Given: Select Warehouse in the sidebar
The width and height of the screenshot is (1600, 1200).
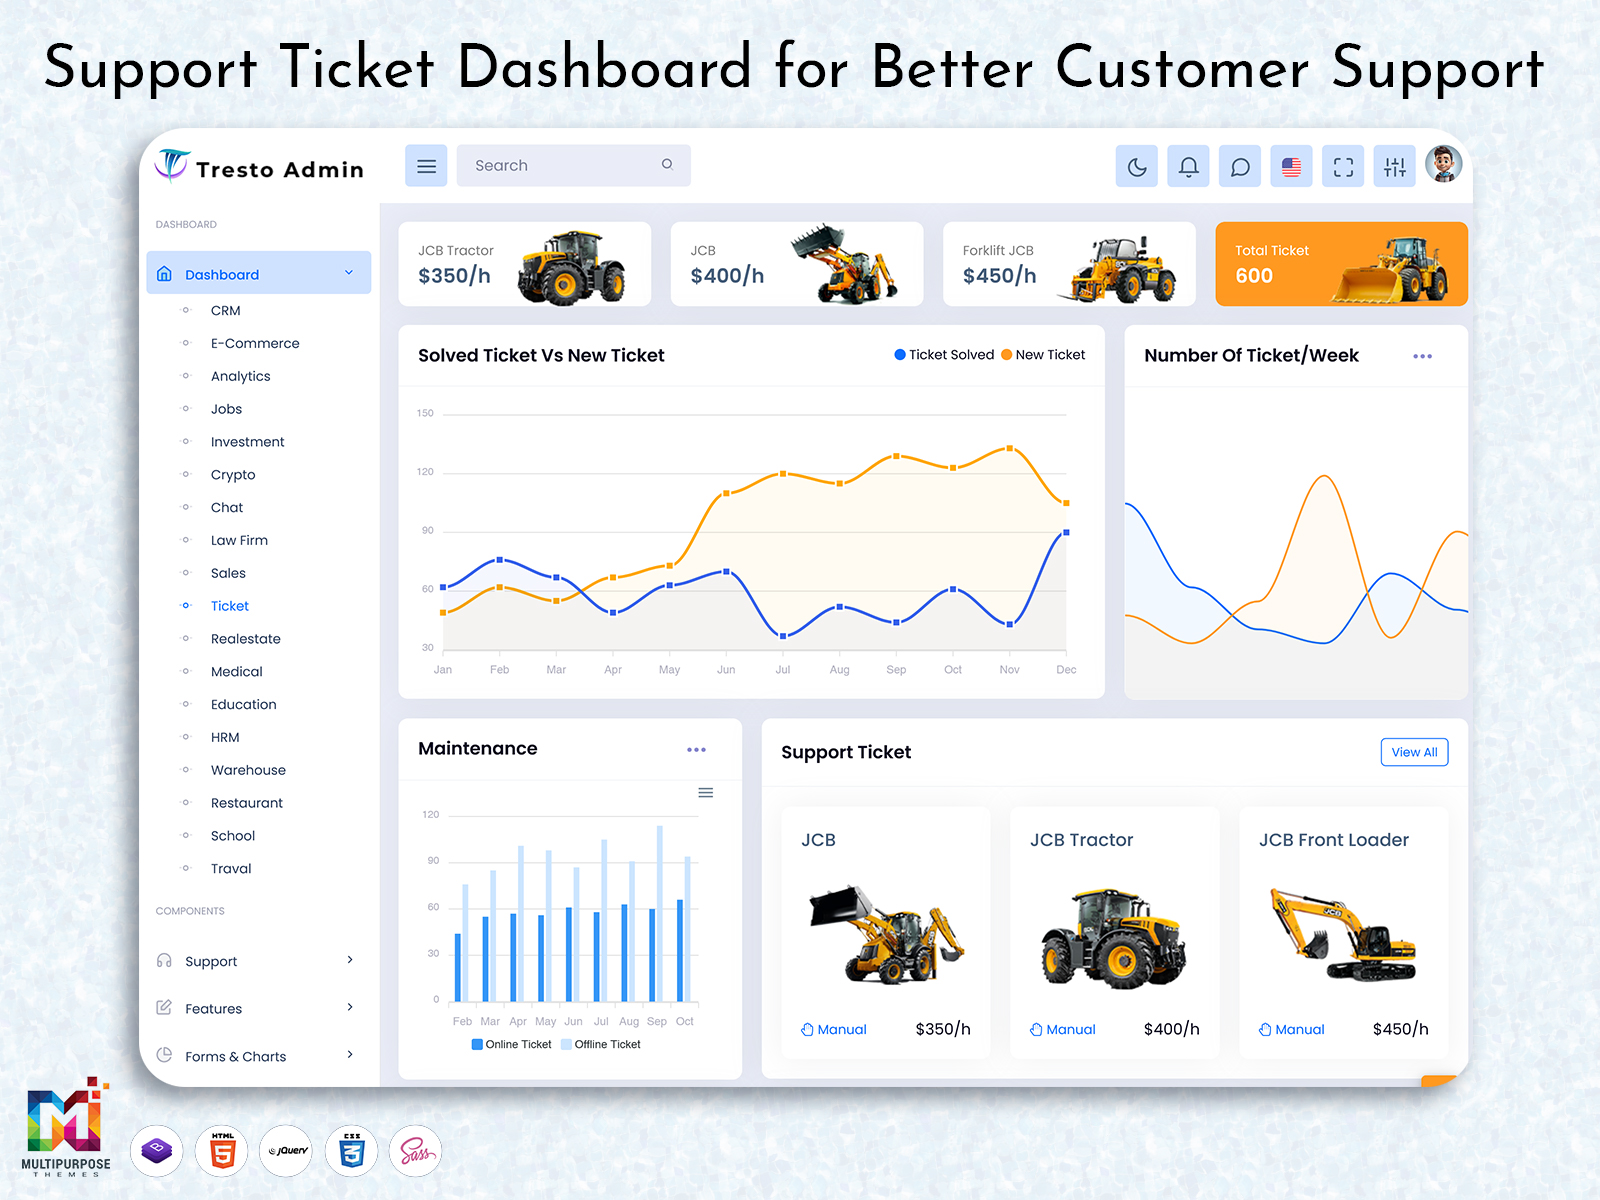Looking at the screenshot, I should (x=248, y=770).
